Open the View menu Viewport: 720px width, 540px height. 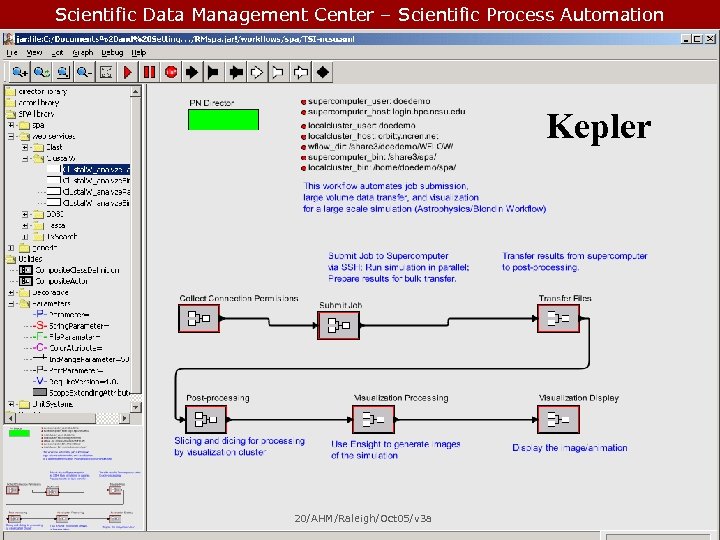[x=34, y=52]
